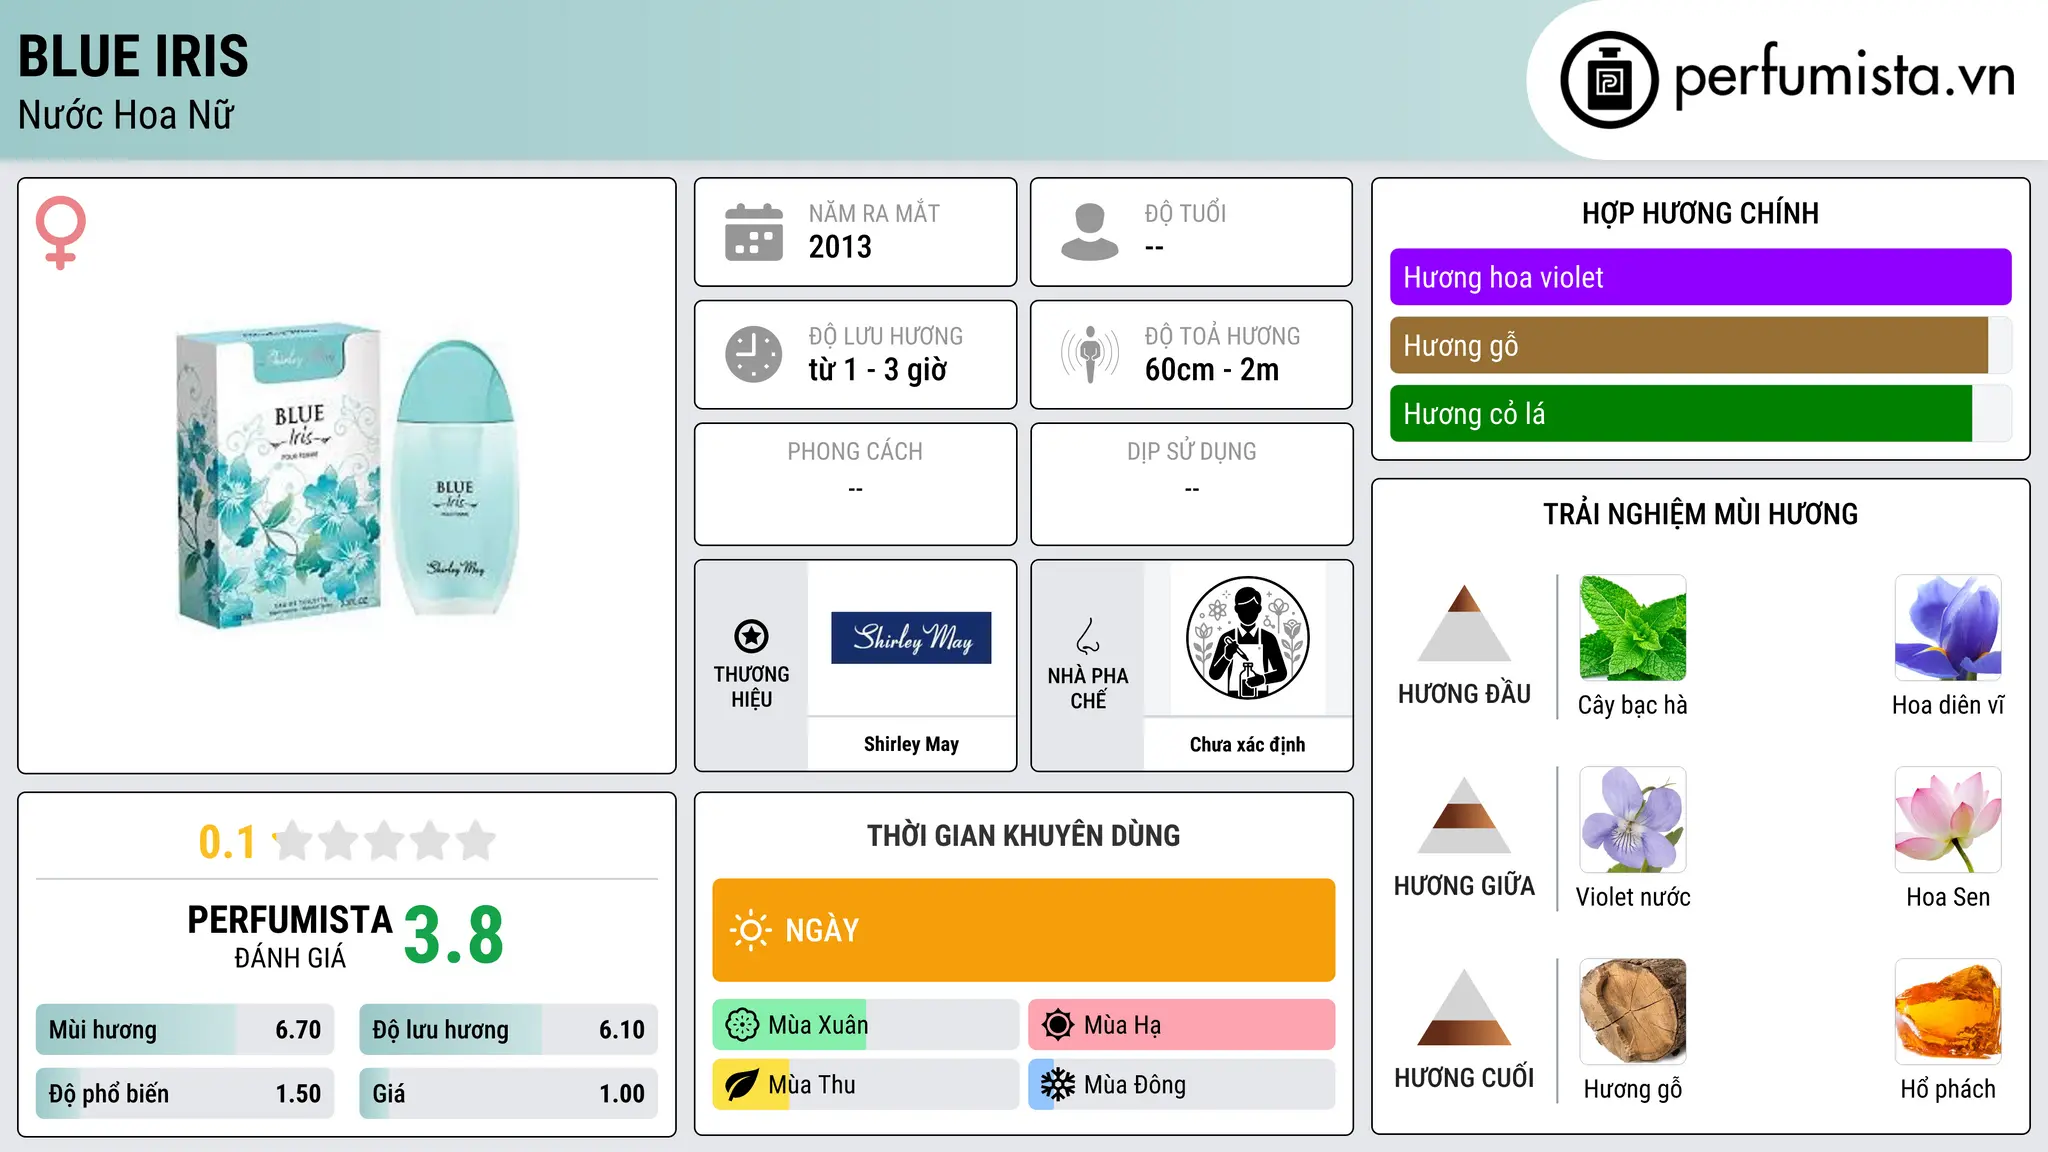2048x1152 pixels.
Task: Click the HƯƠNG GIỮA label
Action: point(1464,886)
